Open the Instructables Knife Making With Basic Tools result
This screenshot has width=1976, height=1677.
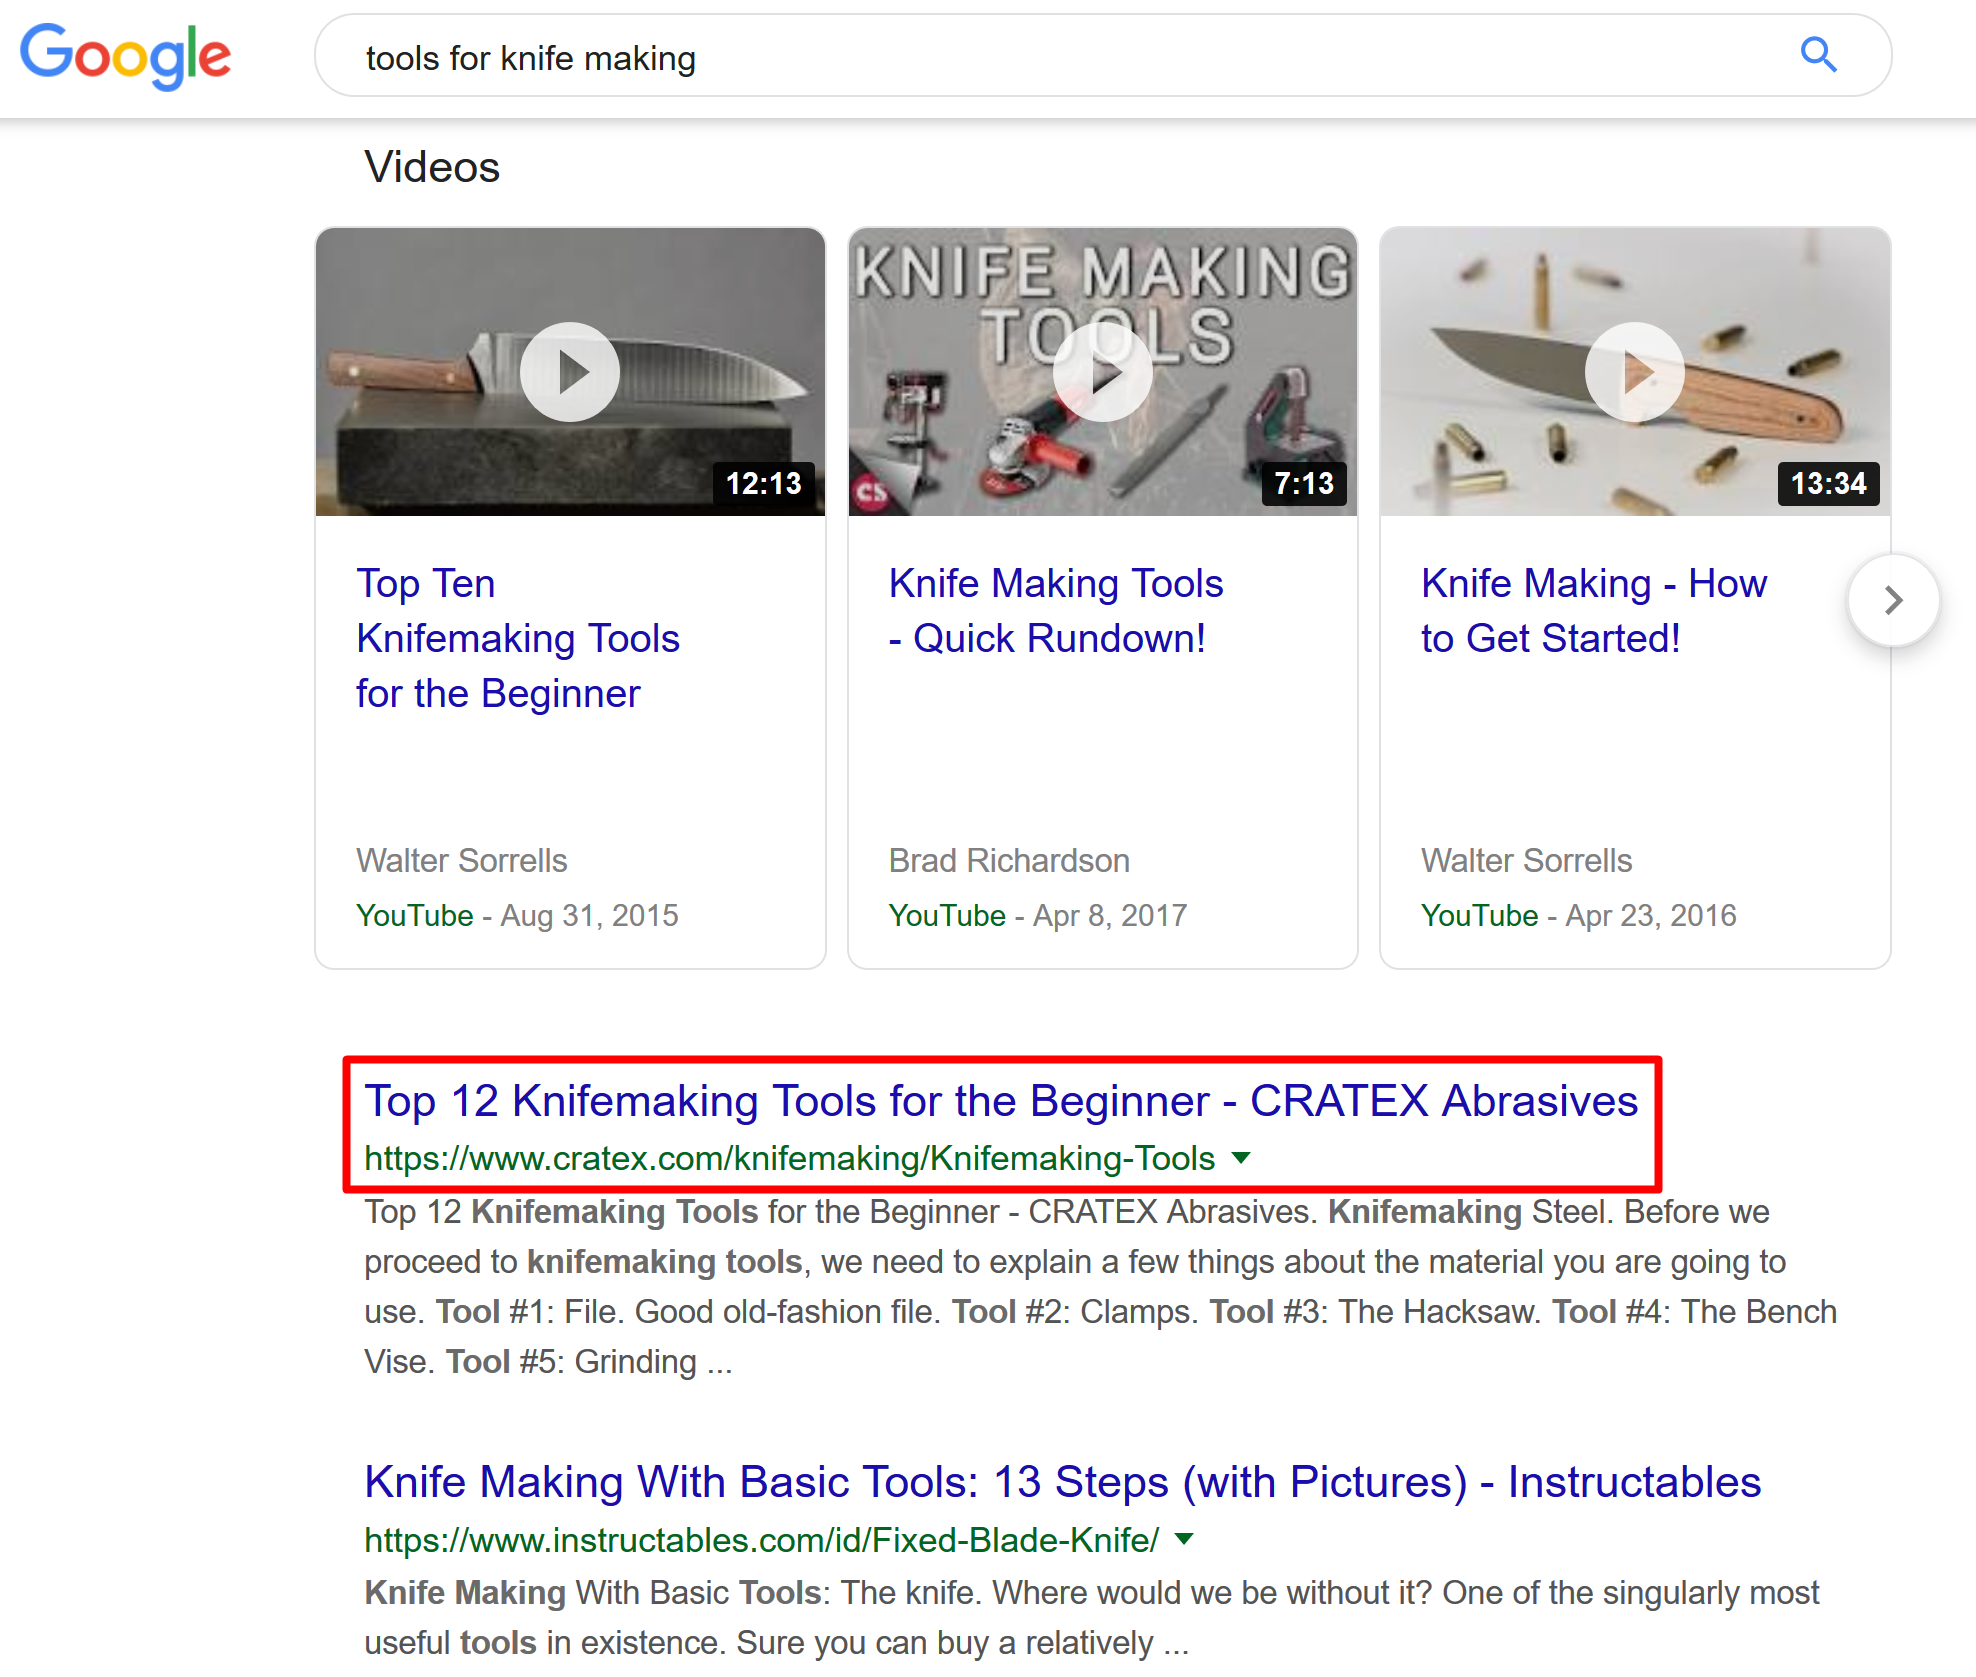click(x=1062, y=1482)
